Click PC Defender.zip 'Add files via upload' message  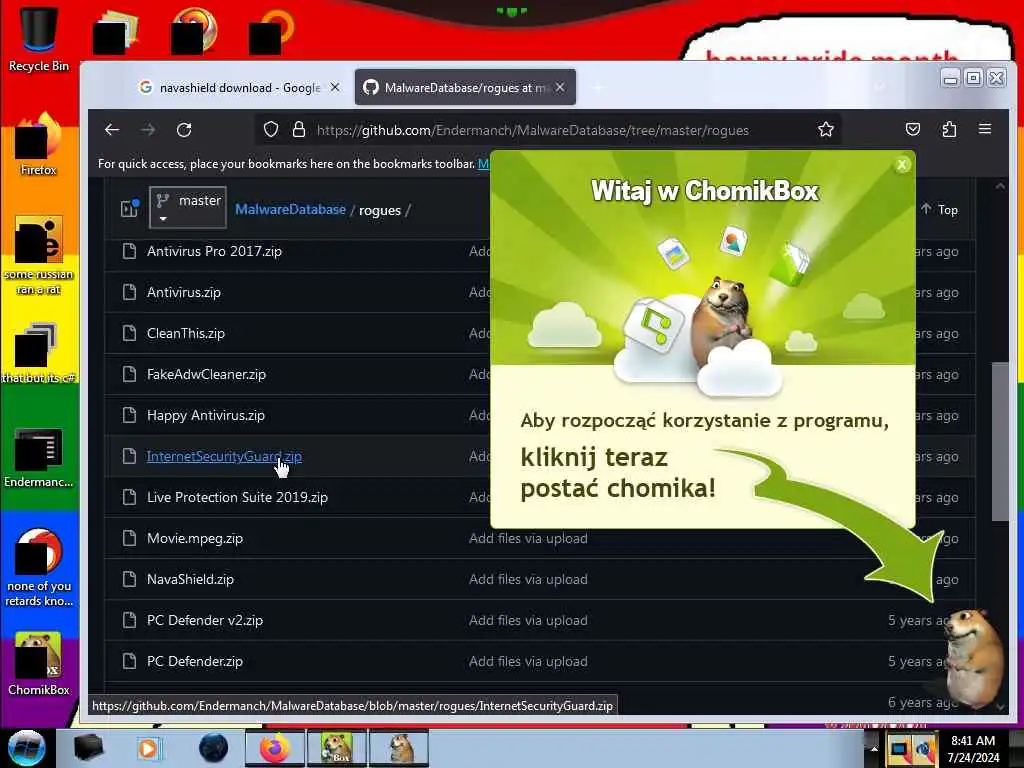tap(528, 662)
